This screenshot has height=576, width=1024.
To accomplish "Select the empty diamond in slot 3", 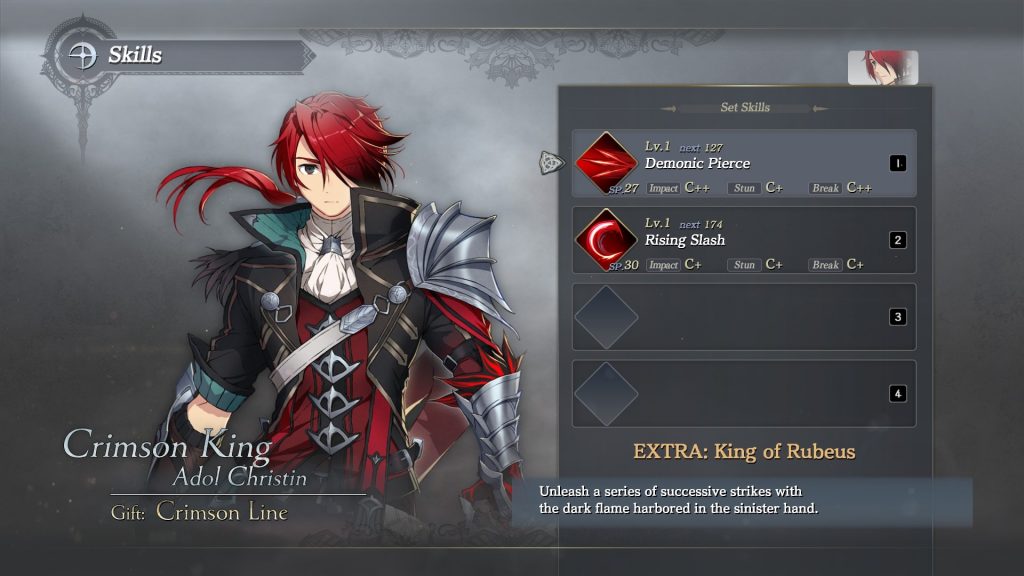I will 606,317.
